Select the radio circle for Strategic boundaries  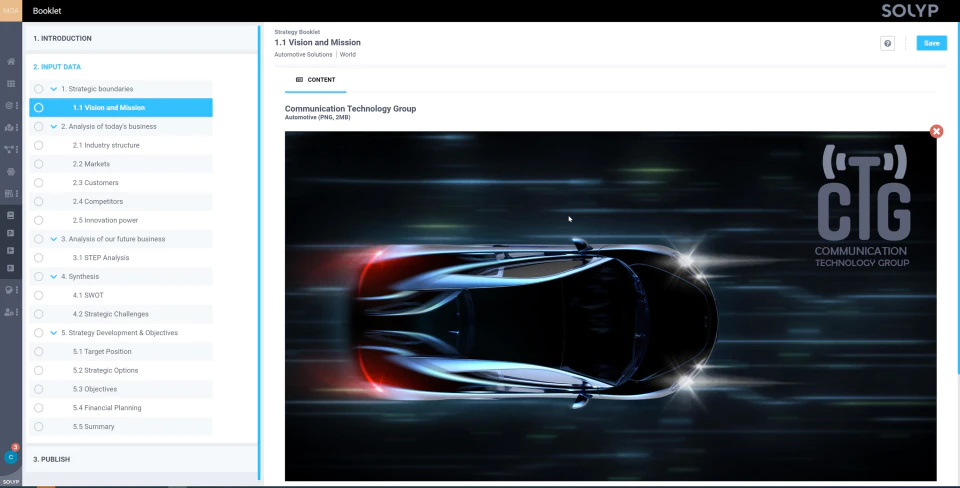[x=39, y=89]
